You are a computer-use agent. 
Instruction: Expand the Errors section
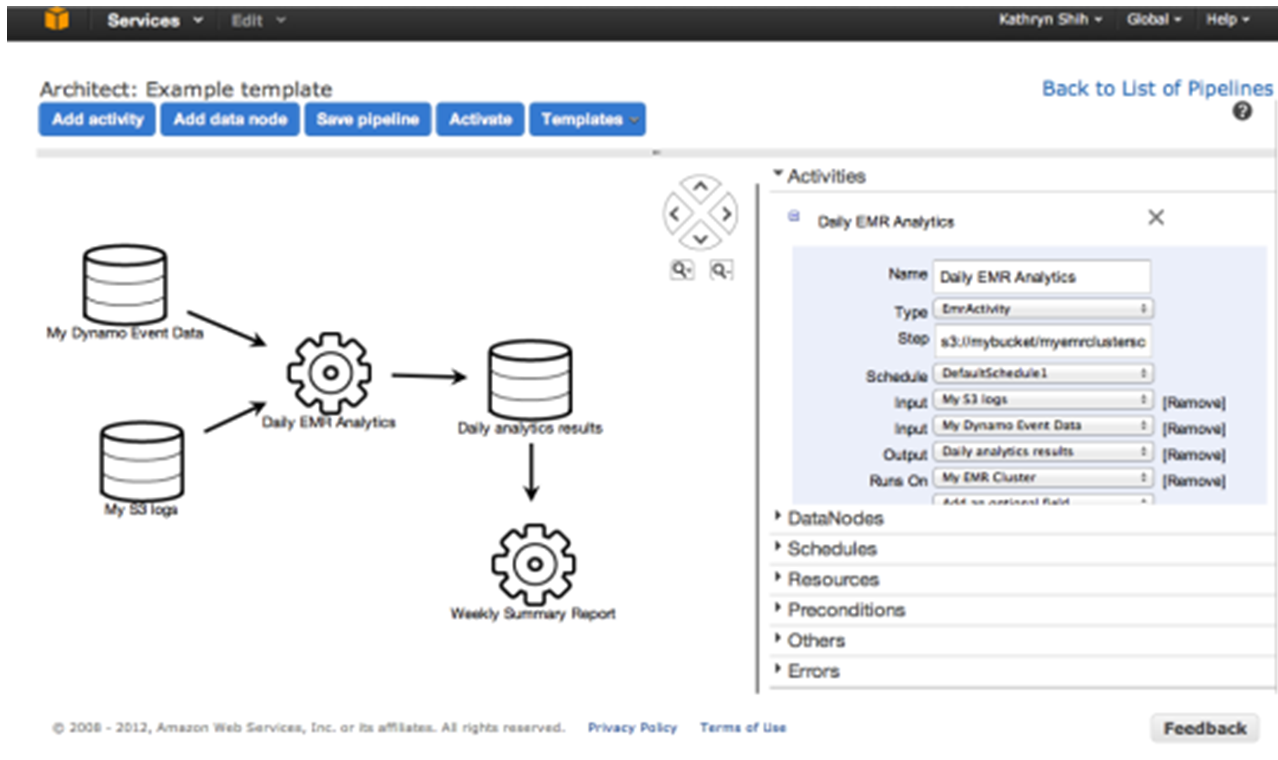807,671
